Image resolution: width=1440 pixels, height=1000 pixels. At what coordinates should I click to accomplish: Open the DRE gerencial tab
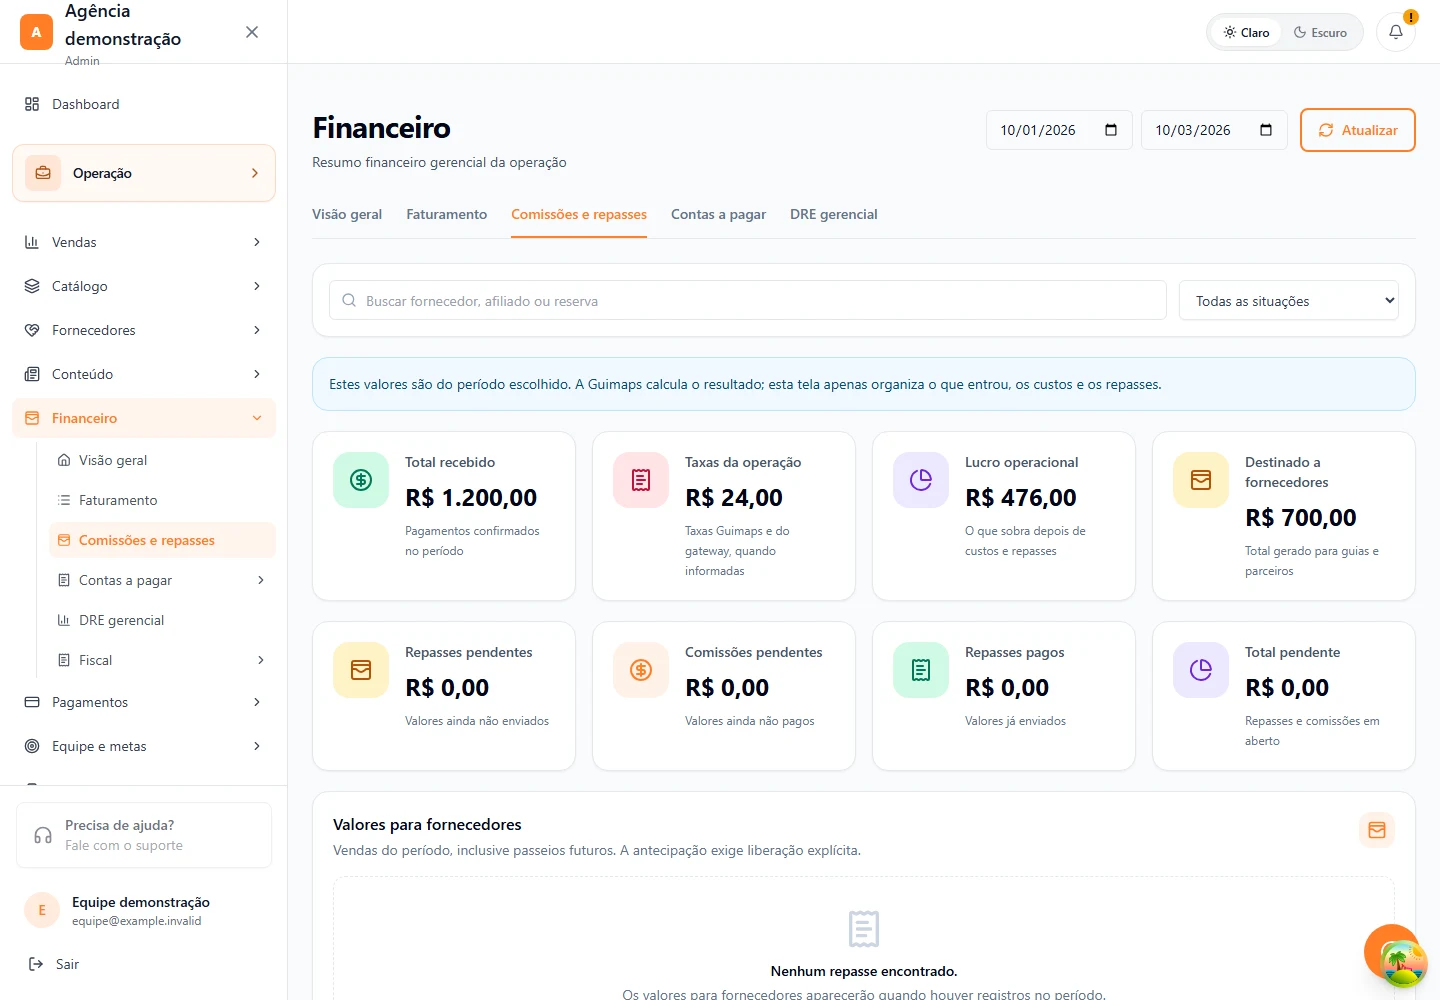tap(834, 214)
